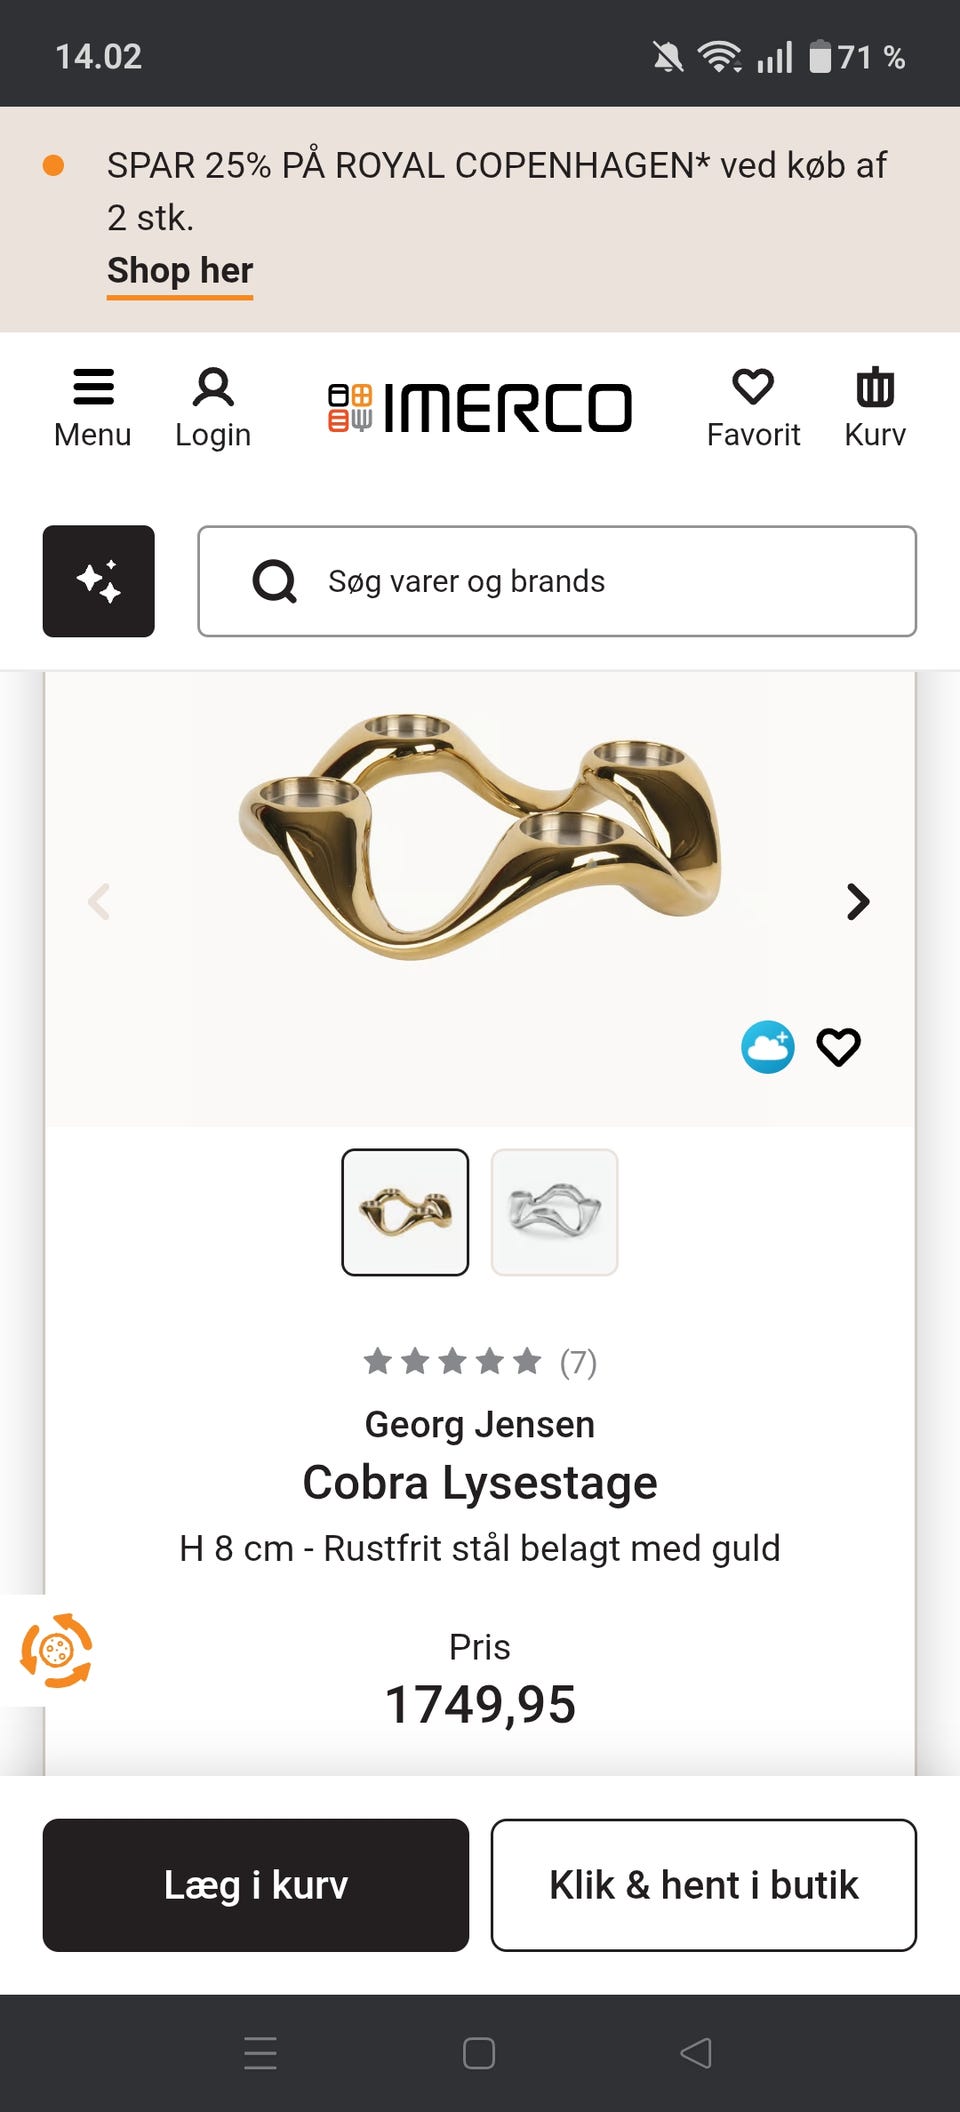The image size is (960, 2112).
Task: Select the silver candleholder thumbnail
Action: tap(554, 1212)
